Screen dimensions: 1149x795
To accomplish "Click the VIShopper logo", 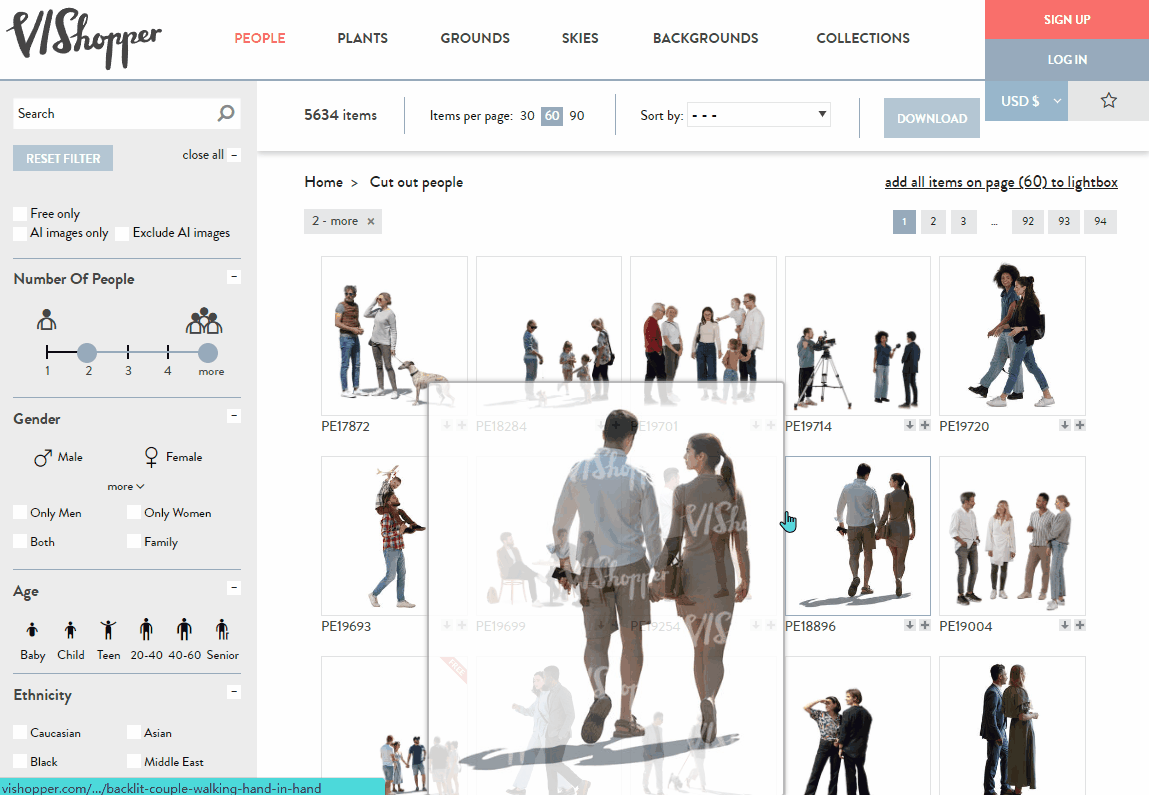I will 84,38.
